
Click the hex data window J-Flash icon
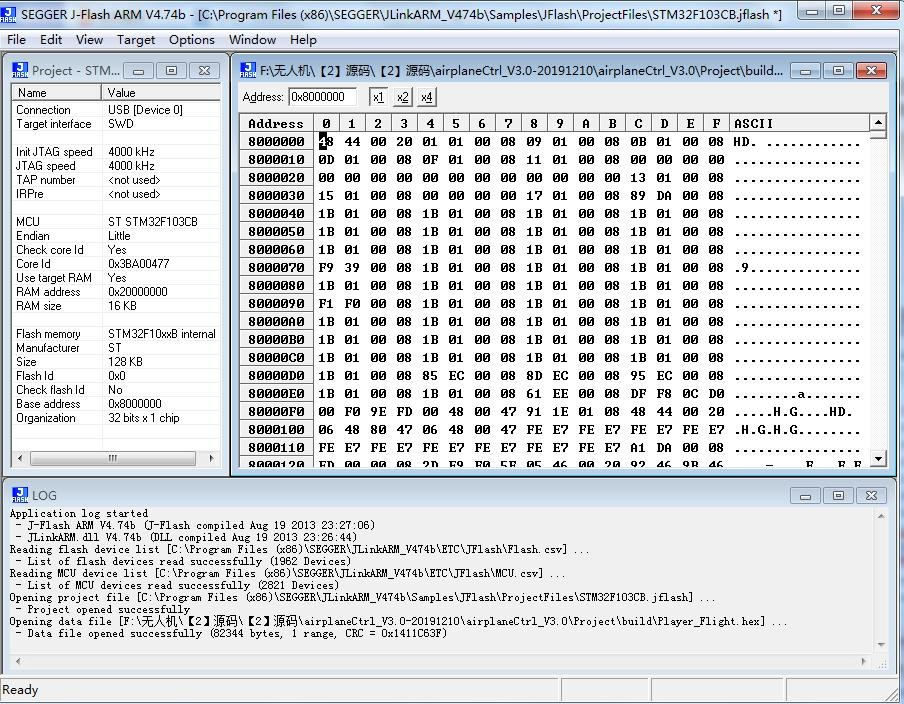[x=248, y=70]
